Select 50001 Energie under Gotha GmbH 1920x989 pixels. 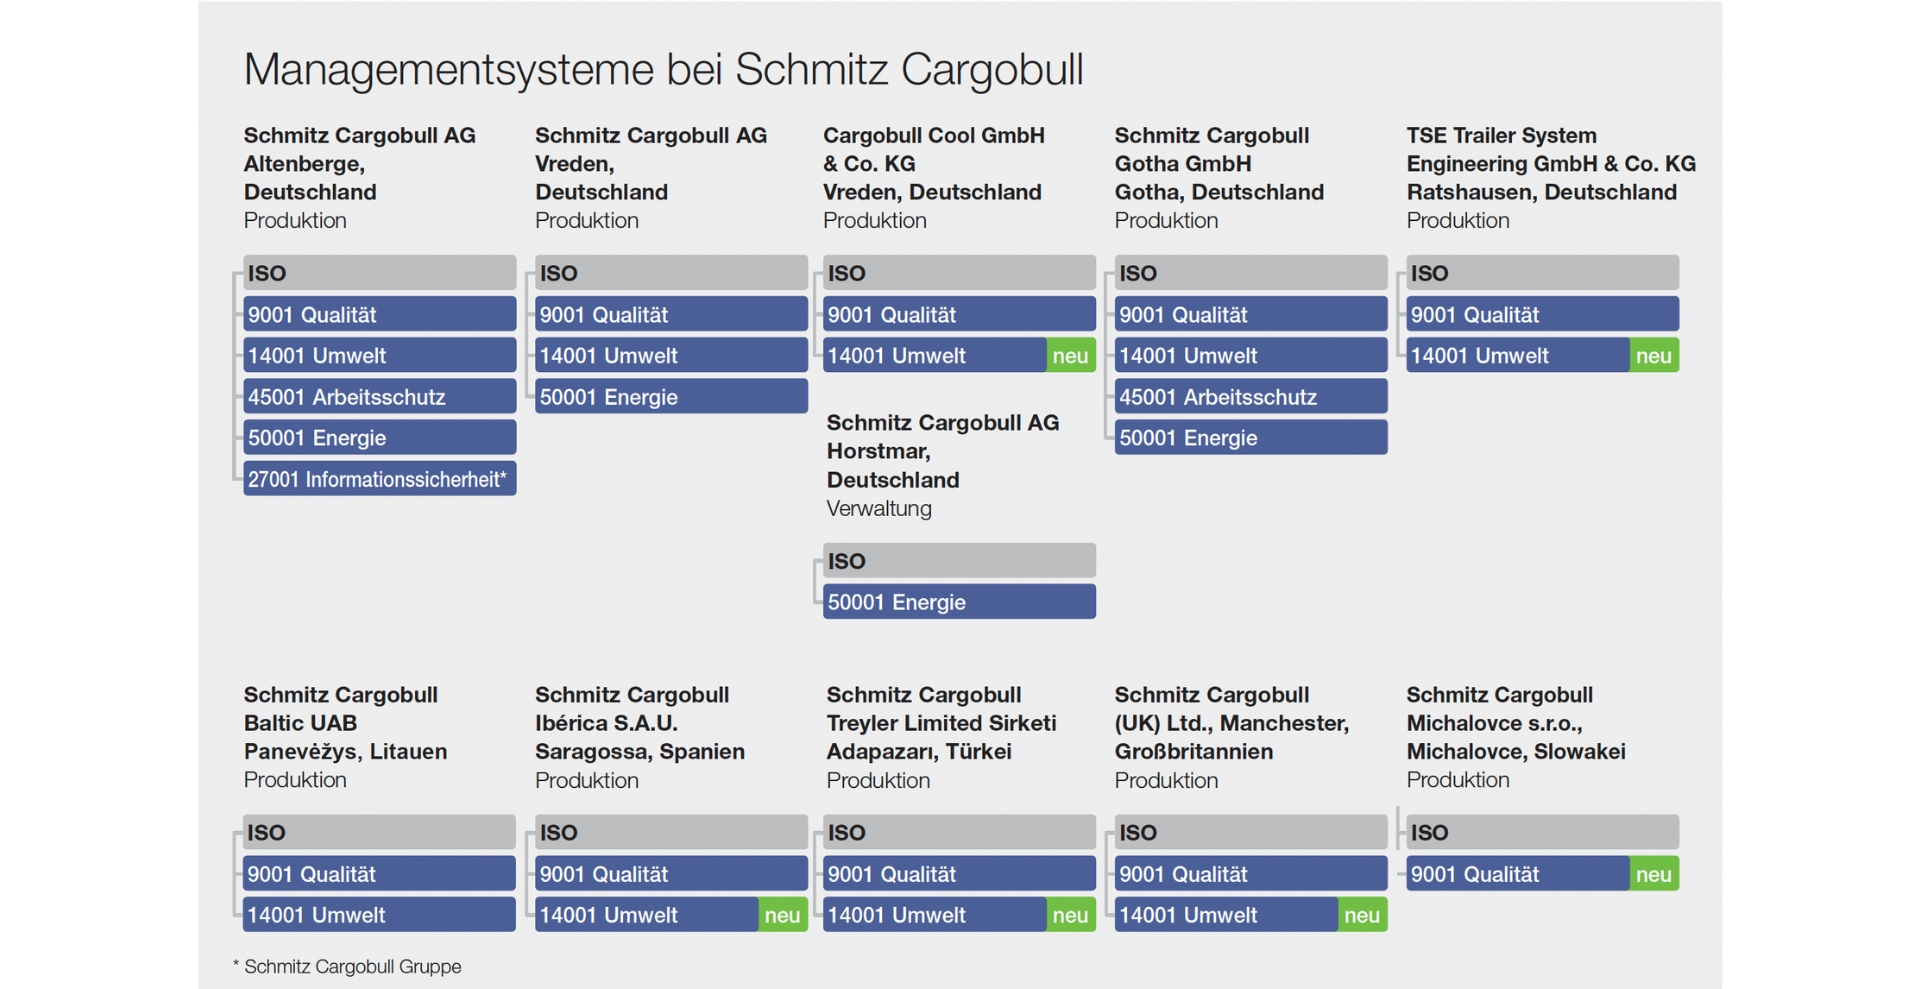click(1250, 438)
